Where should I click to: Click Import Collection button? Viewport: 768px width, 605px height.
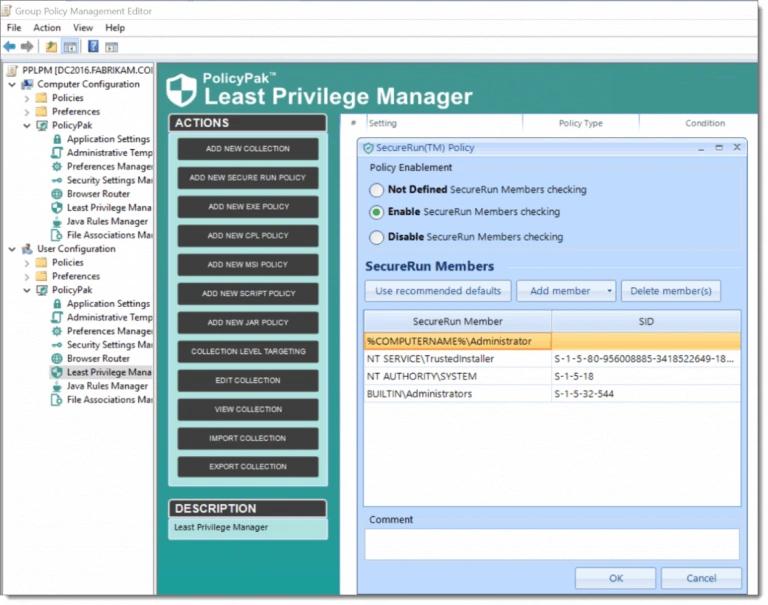248,438
